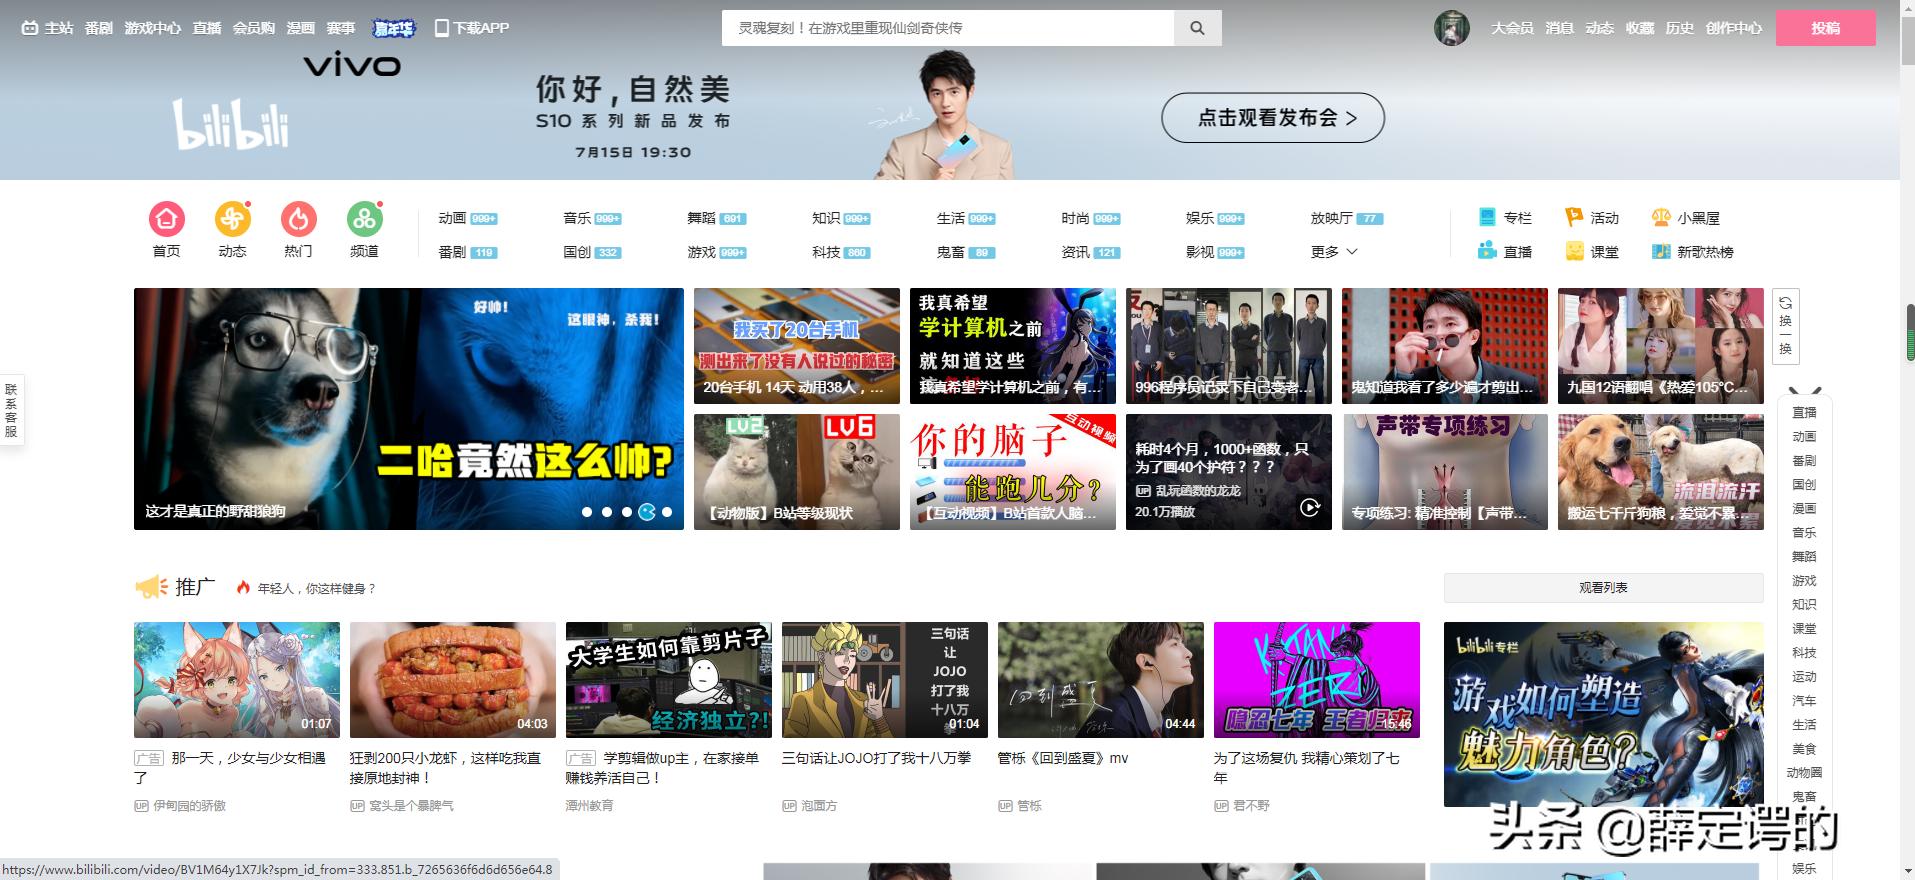Click the 观看列表 button

[1603, 588]
